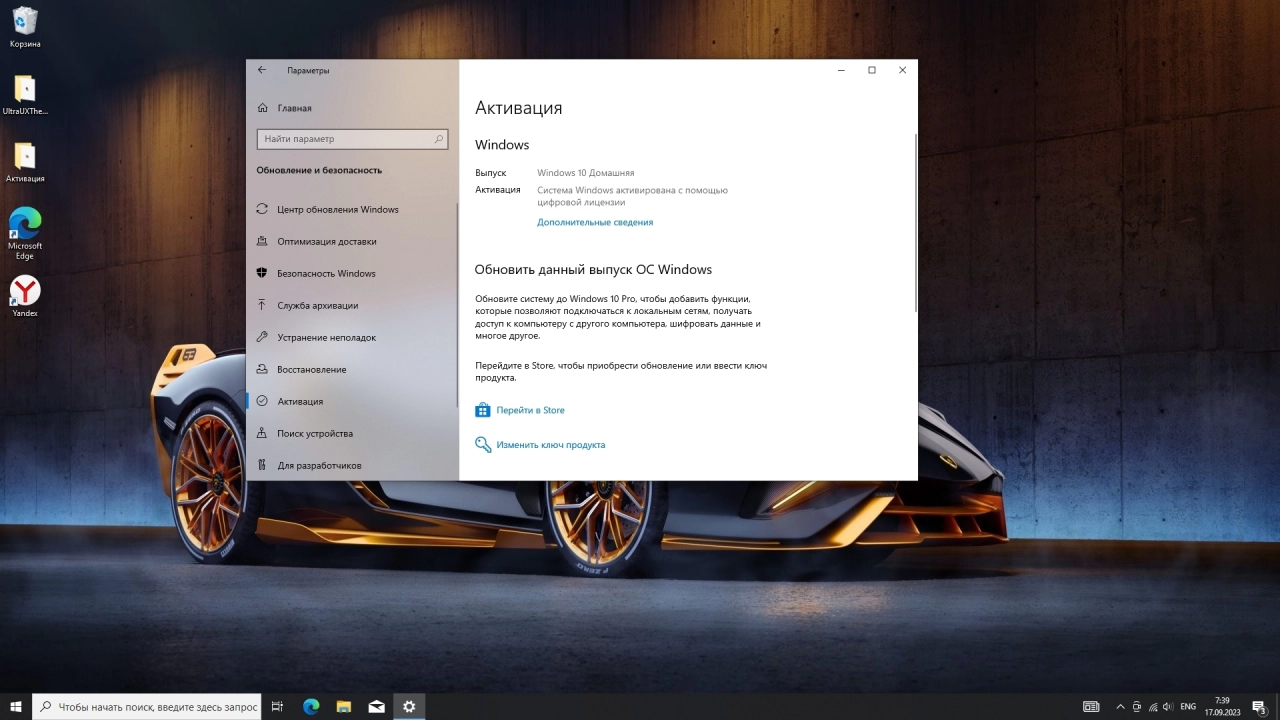Open the news and interests widget

tap(1091, 706)
